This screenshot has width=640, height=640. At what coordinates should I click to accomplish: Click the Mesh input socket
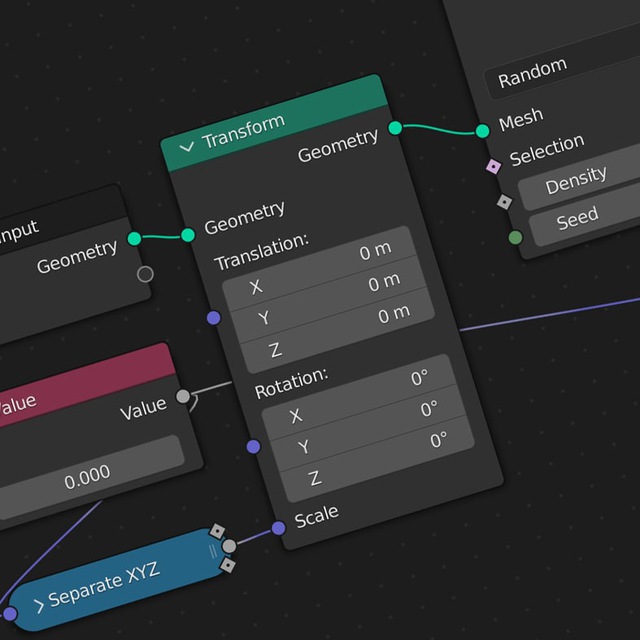pos(482,131)
